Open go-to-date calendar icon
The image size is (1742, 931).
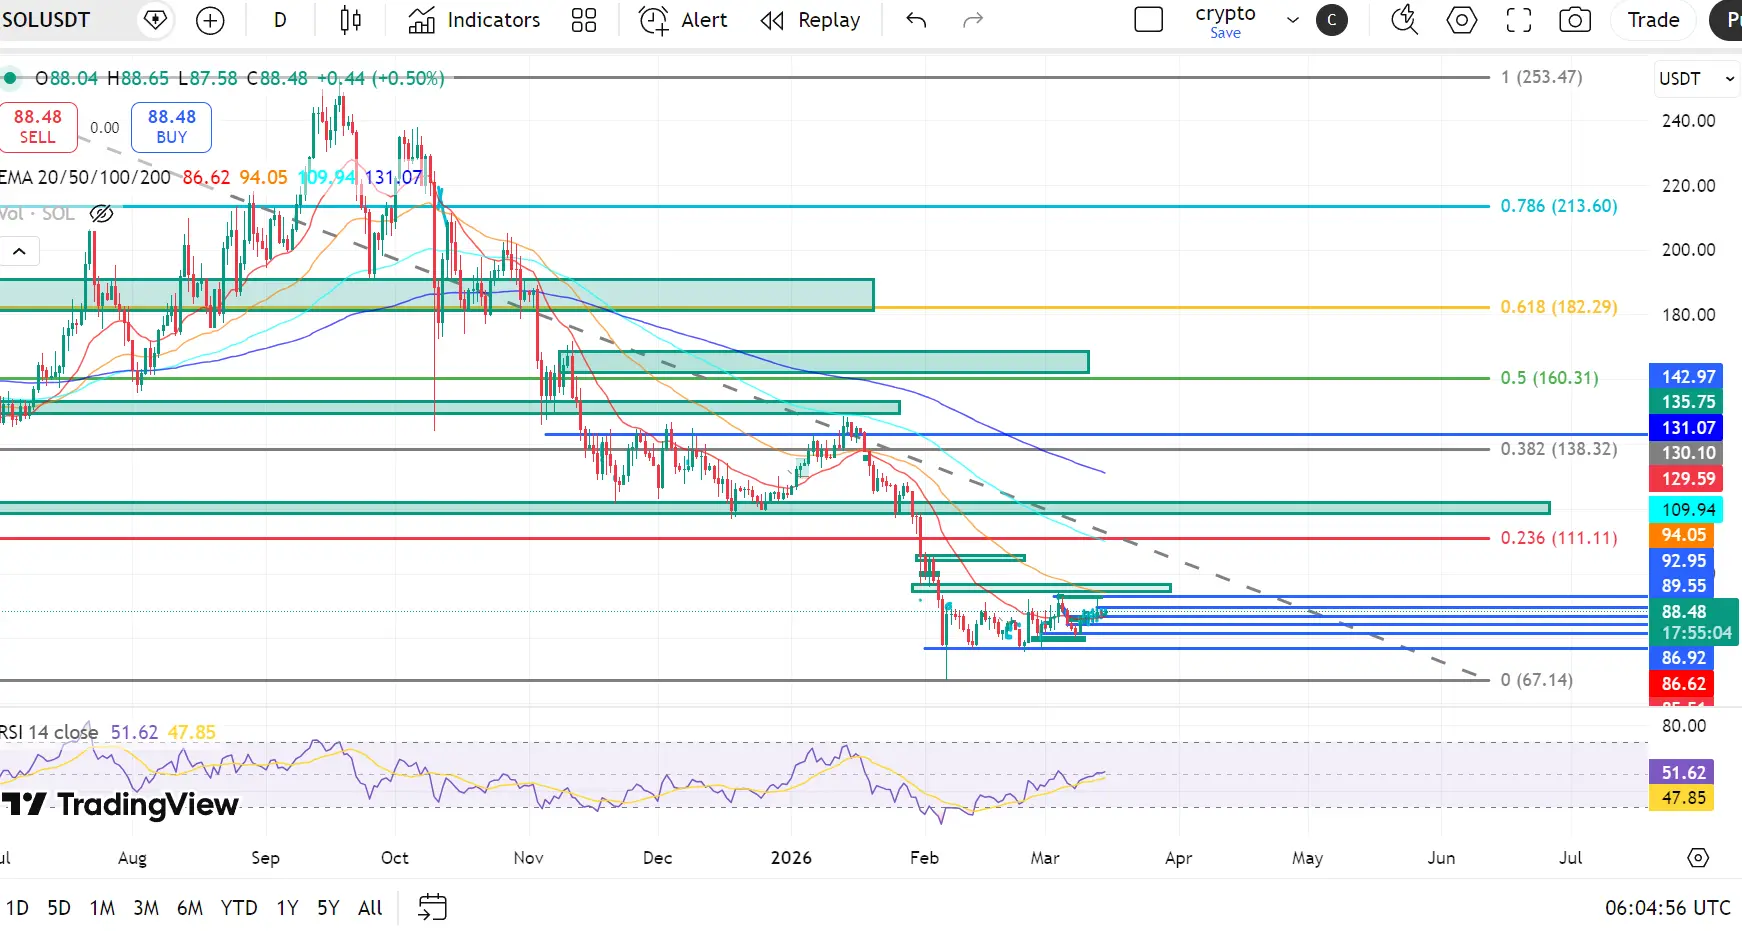(x=432, y=908)
